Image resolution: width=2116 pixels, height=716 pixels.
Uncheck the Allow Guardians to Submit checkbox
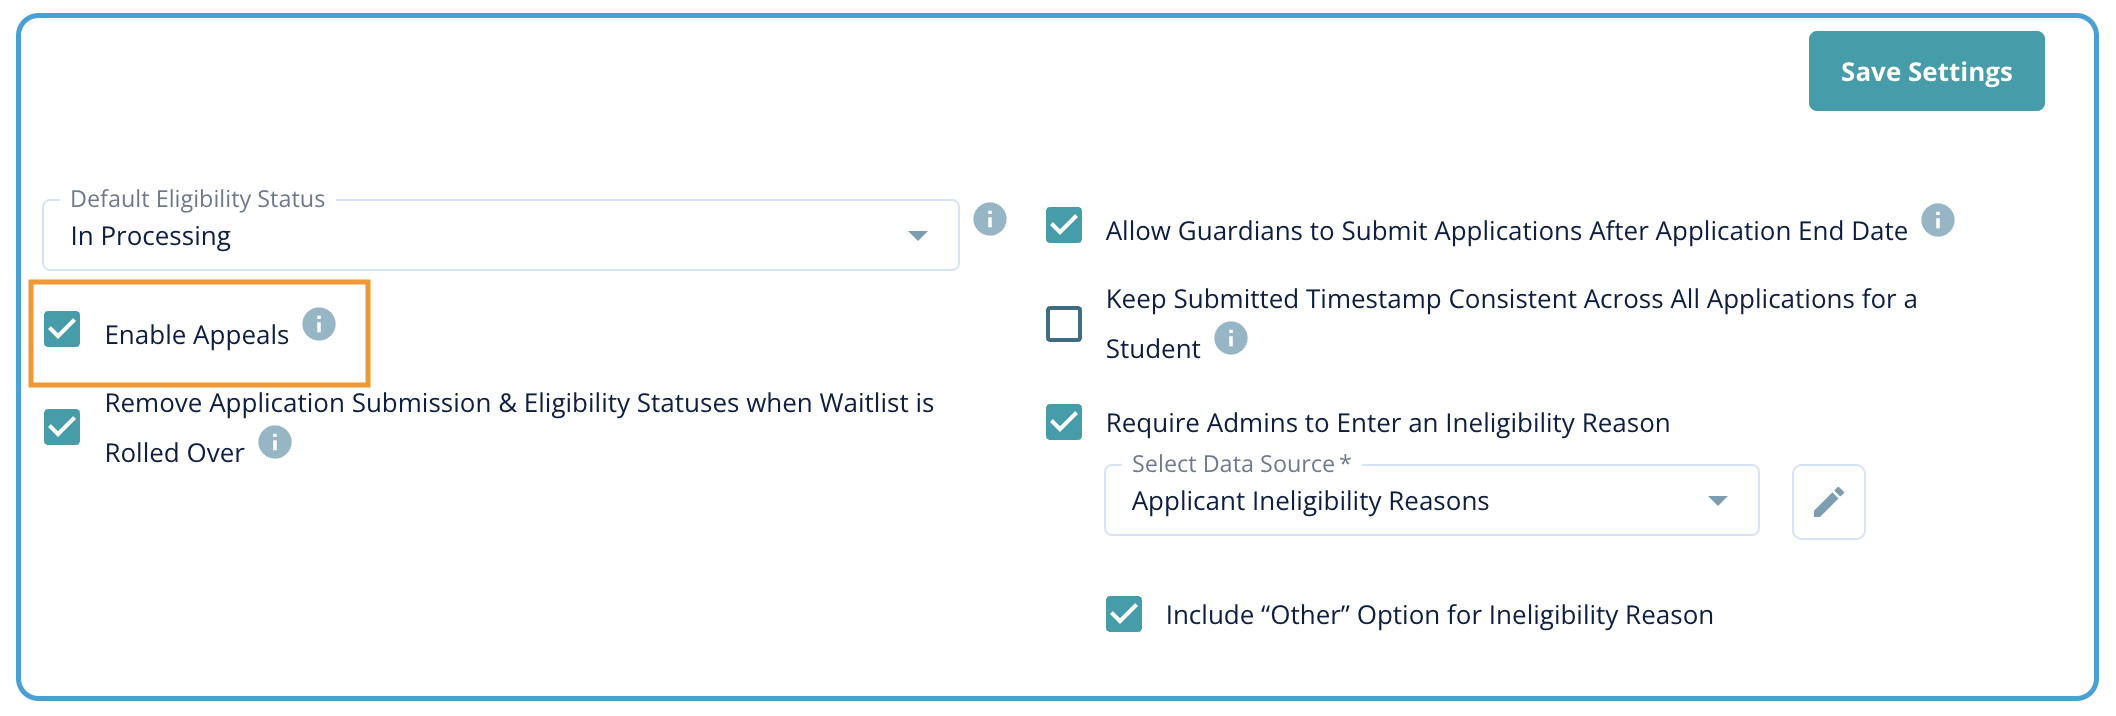click(x=1064, y=226)
